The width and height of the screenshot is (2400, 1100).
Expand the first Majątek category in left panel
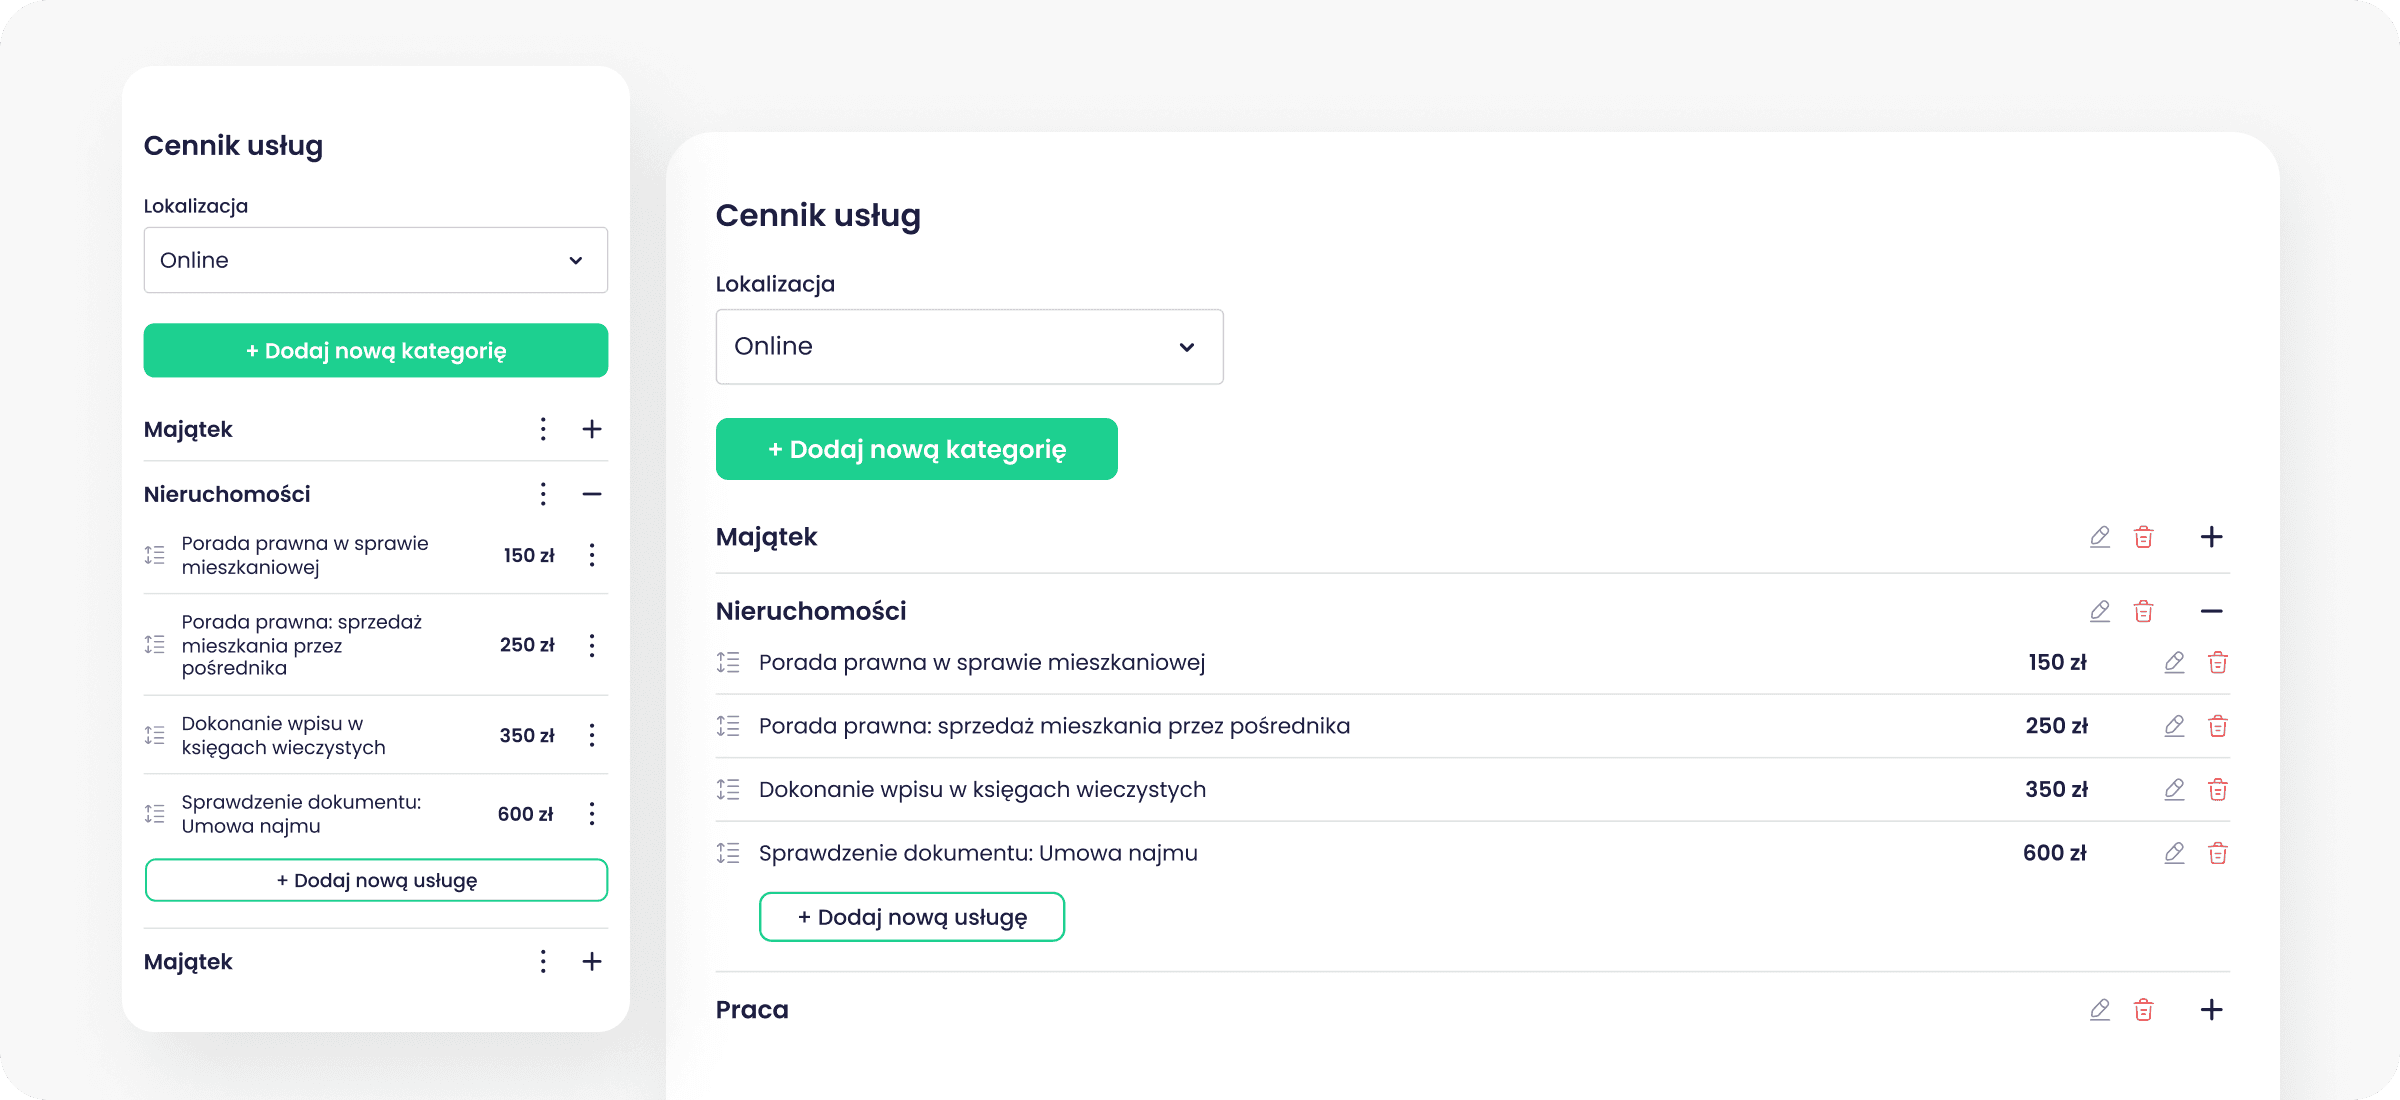(x=592, y=429)
